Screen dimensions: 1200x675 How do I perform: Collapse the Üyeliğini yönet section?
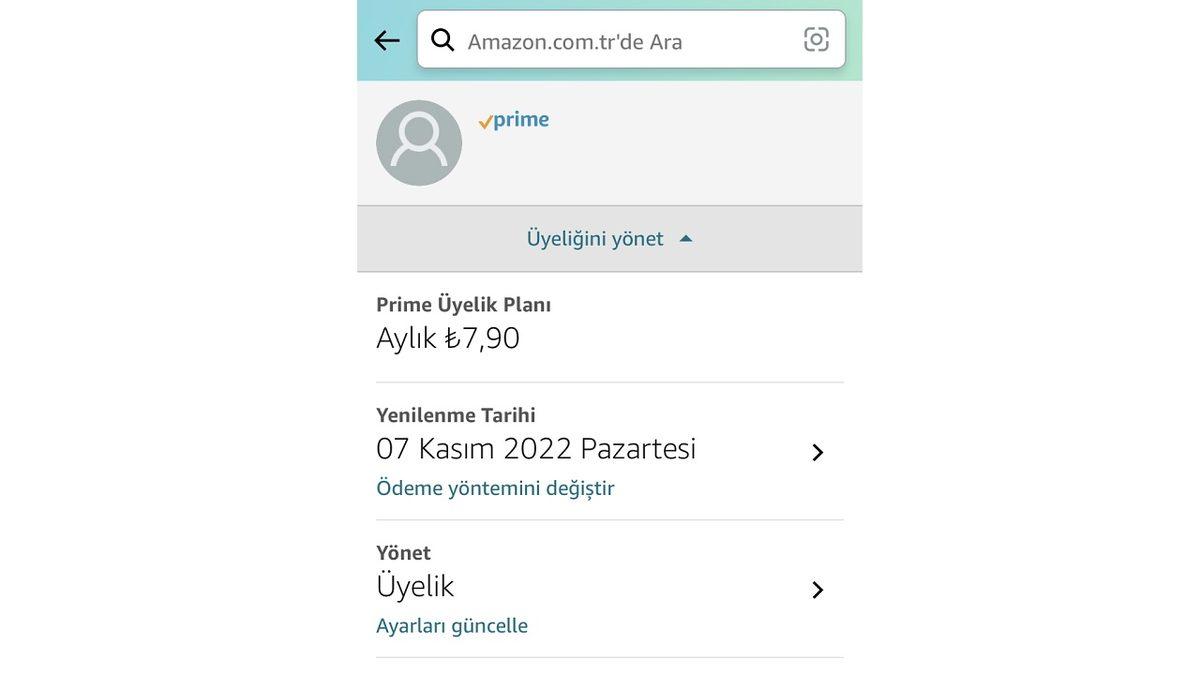(x=684, y=237)
